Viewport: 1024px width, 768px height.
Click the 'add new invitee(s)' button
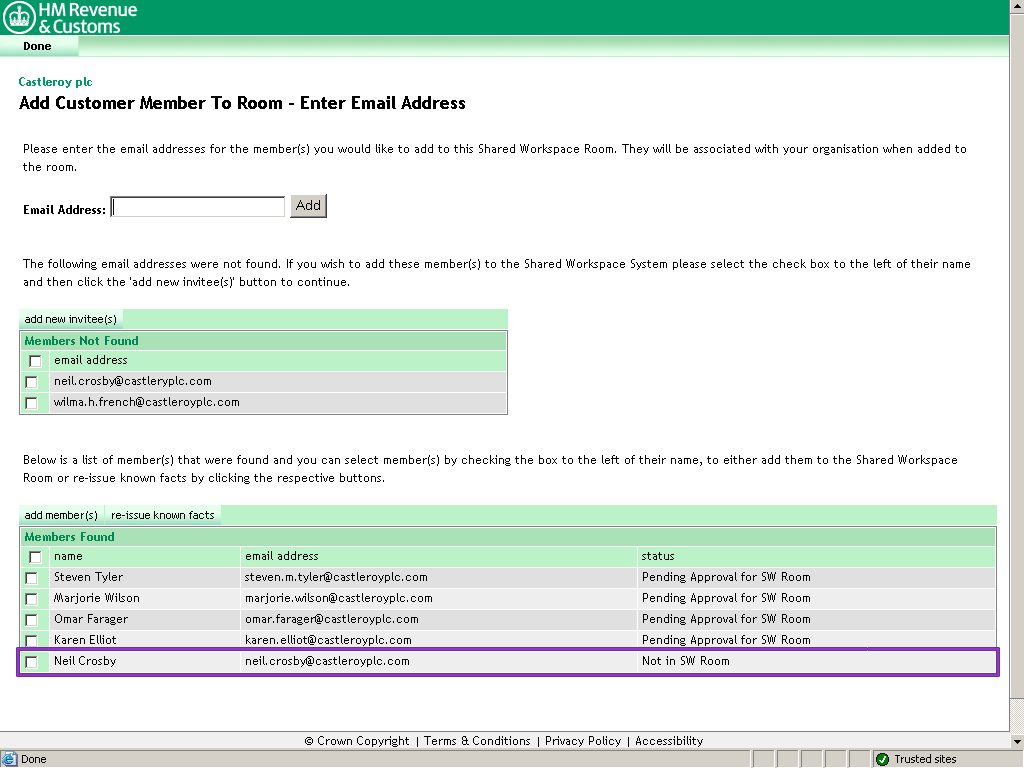71,319
